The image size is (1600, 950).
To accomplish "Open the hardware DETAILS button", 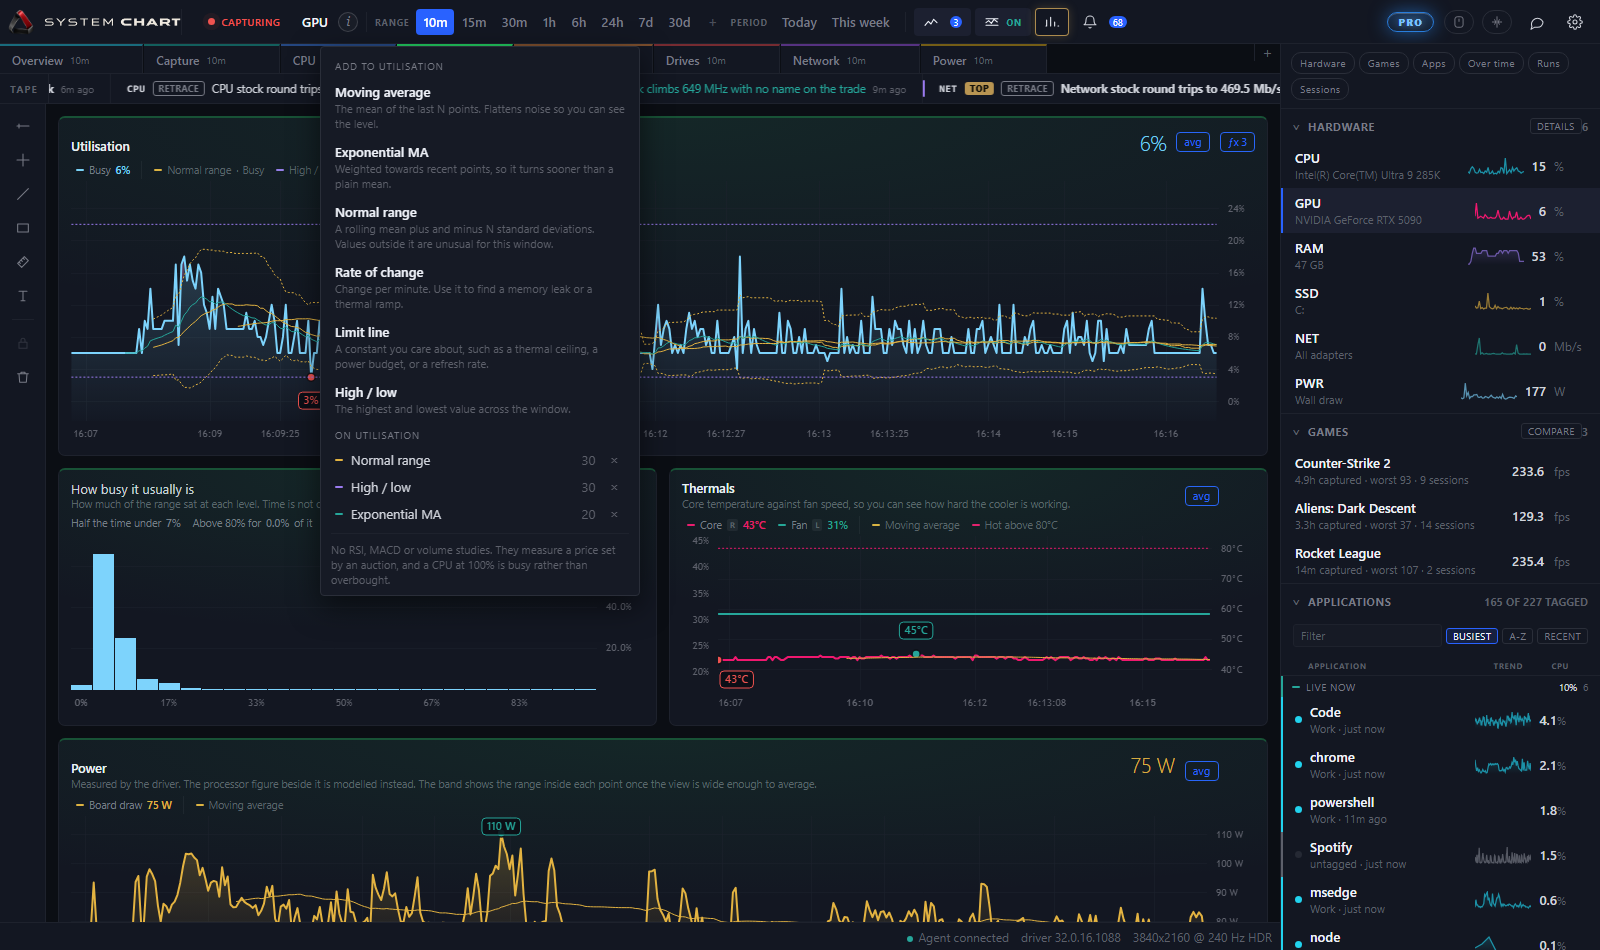I will (1555, 127).
